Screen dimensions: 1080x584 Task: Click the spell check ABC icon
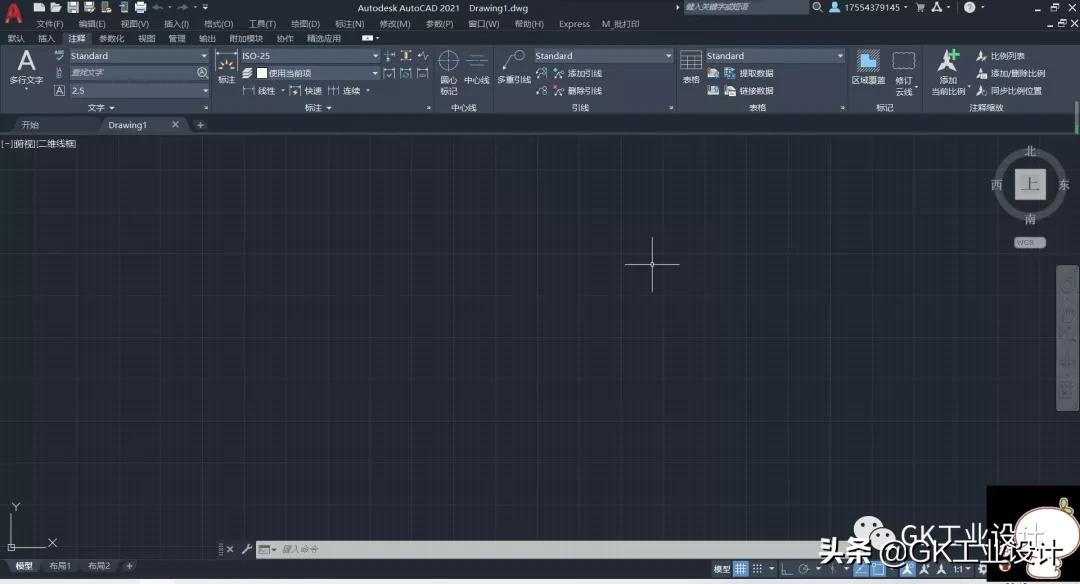(x=59, y=55)
